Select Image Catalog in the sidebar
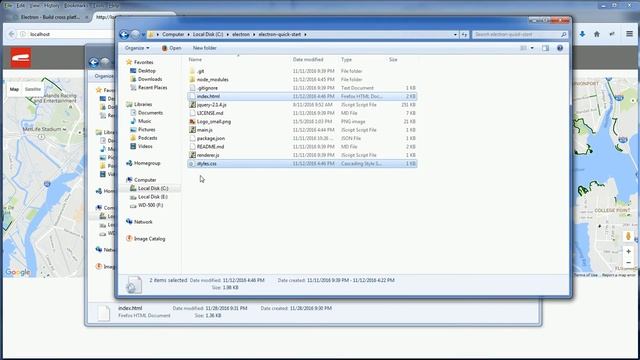The image size is (640, 360). click(149, 239)
